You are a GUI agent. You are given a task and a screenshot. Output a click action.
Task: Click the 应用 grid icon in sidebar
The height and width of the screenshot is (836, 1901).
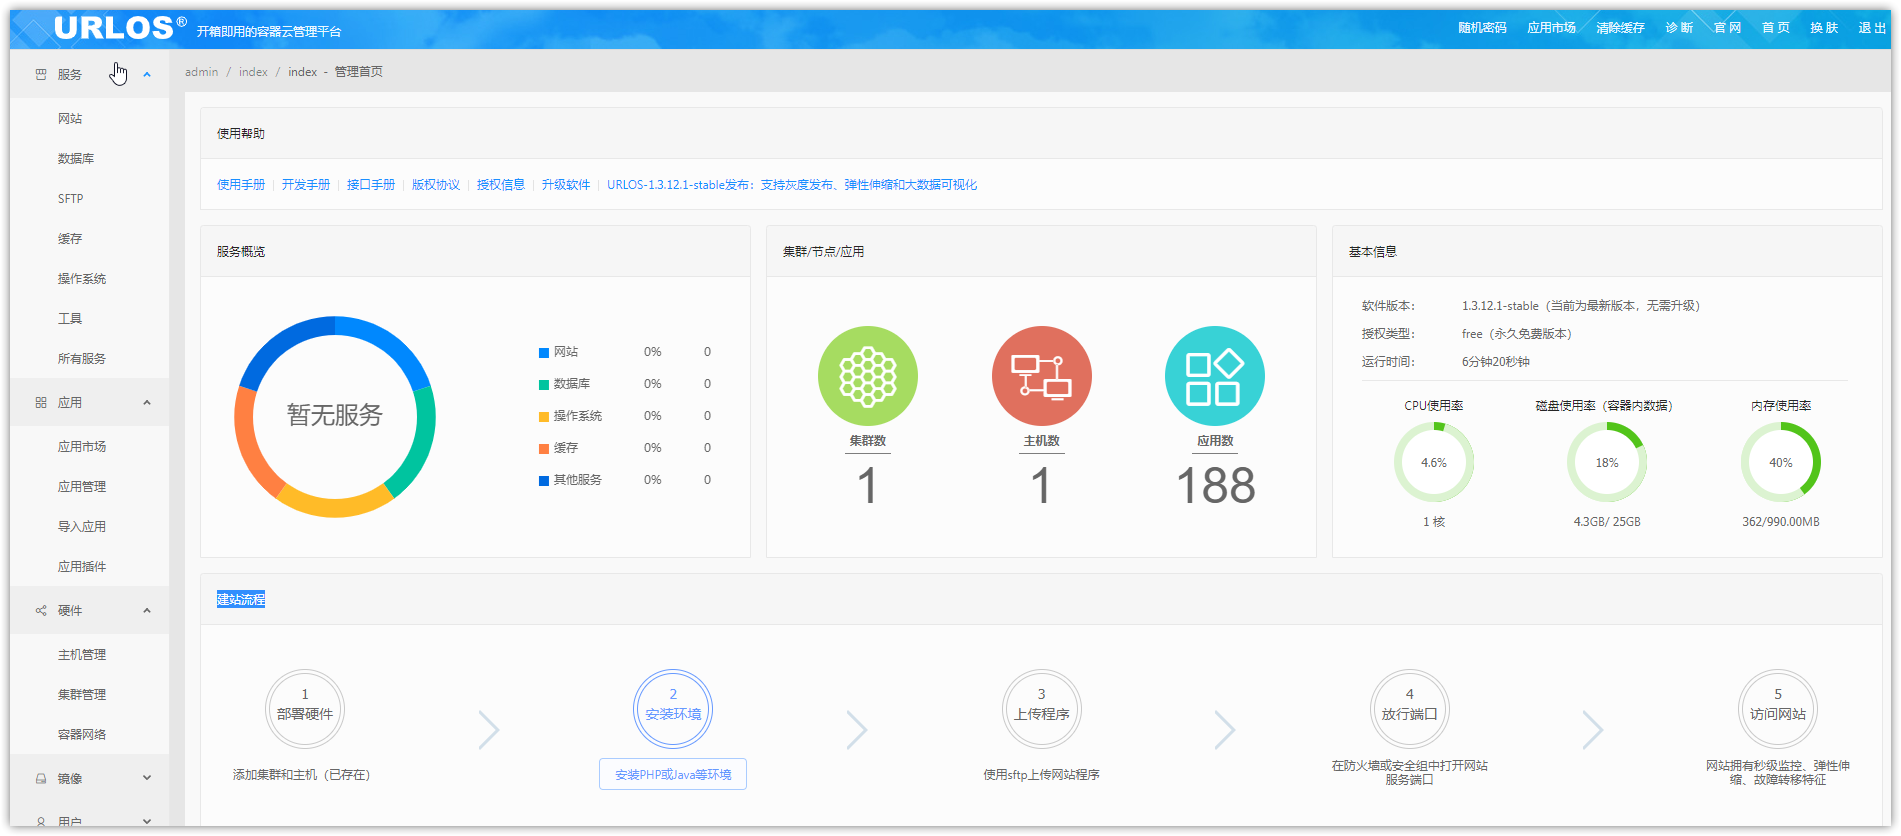point(41,403)
